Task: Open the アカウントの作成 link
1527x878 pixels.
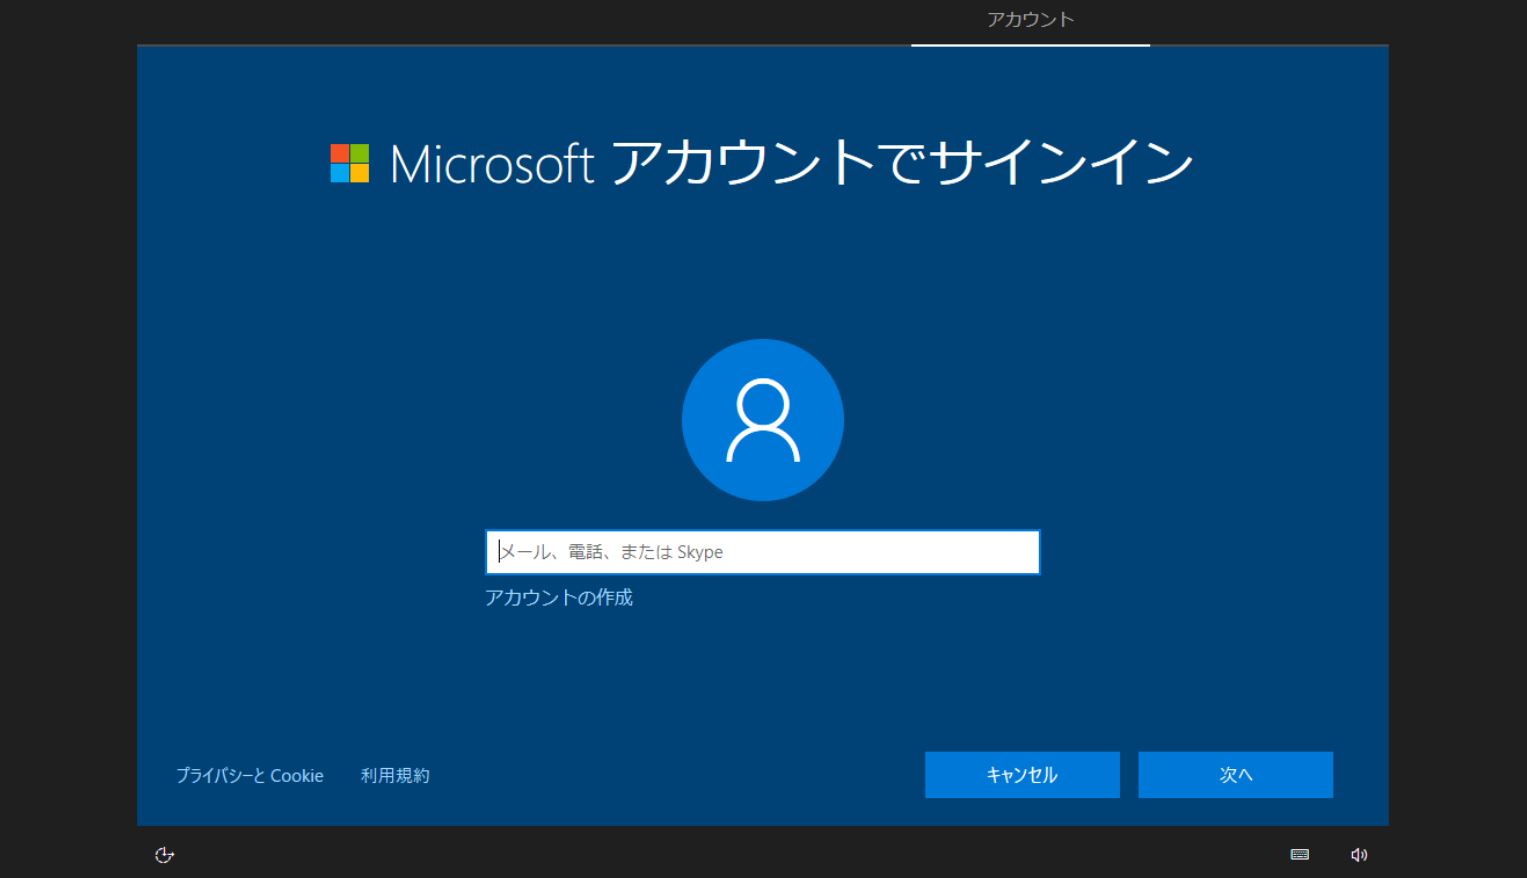Action: point(559,597)
